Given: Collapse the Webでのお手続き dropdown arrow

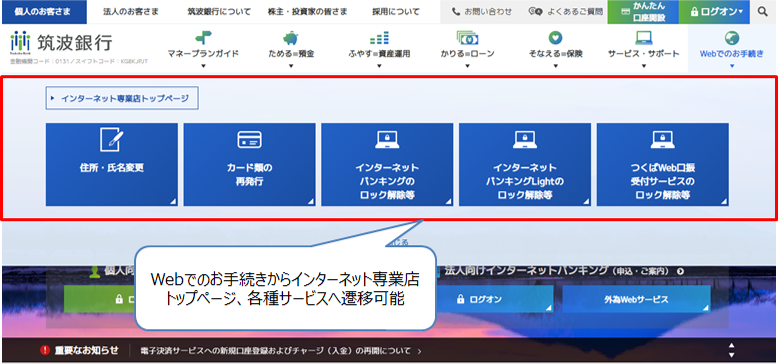Looking at the screenshot, I should pyautogui.click(x=732, y=65).
